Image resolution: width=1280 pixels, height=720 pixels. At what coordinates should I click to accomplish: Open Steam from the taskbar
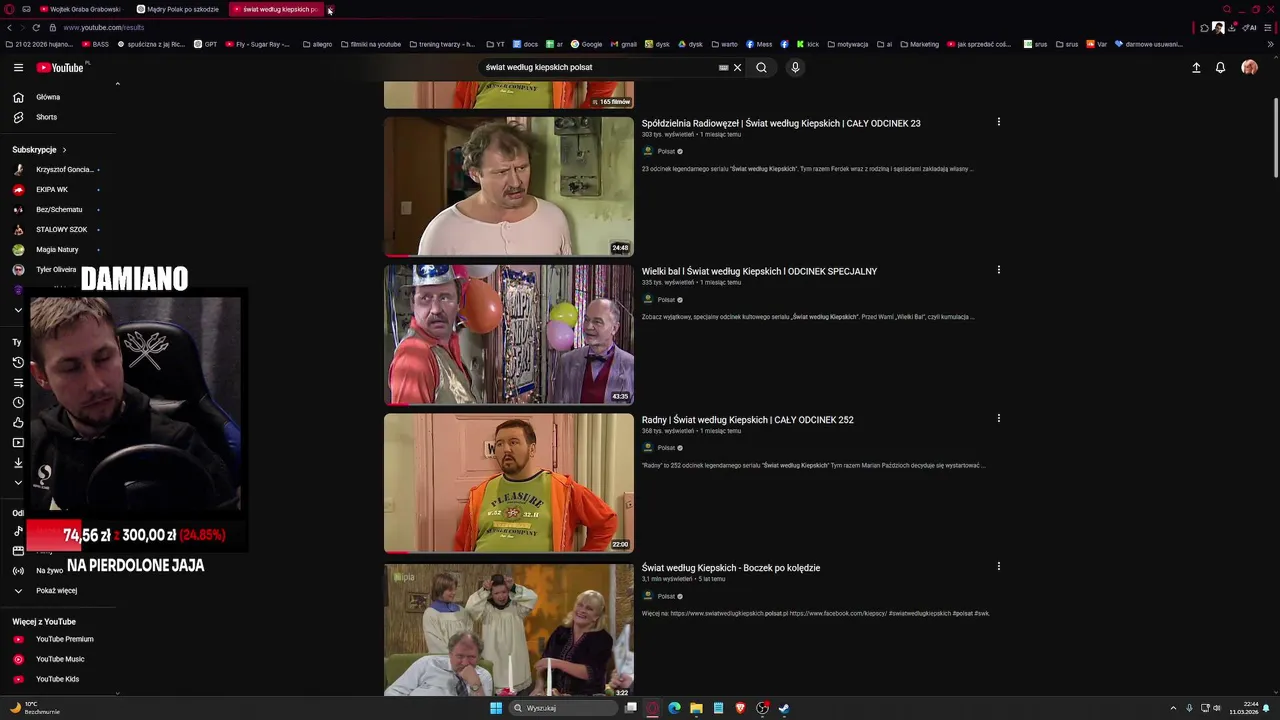click(784, 708)
